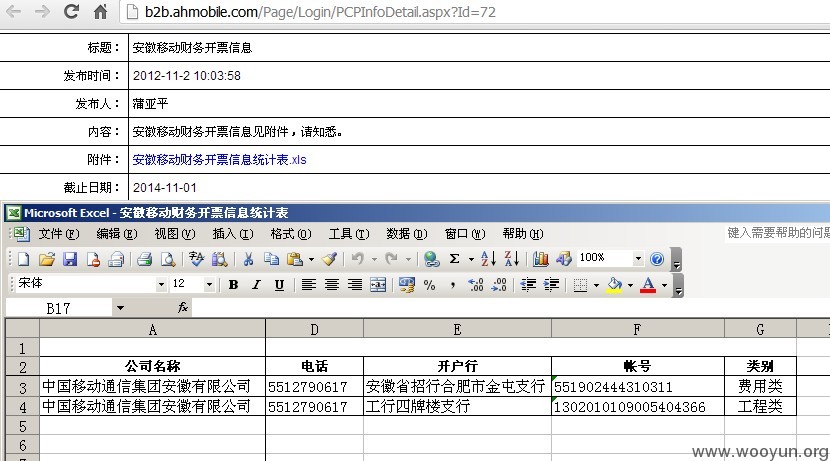Paste using the clipboard icon
Screen dimensions: 830x461
coord(294,259)
